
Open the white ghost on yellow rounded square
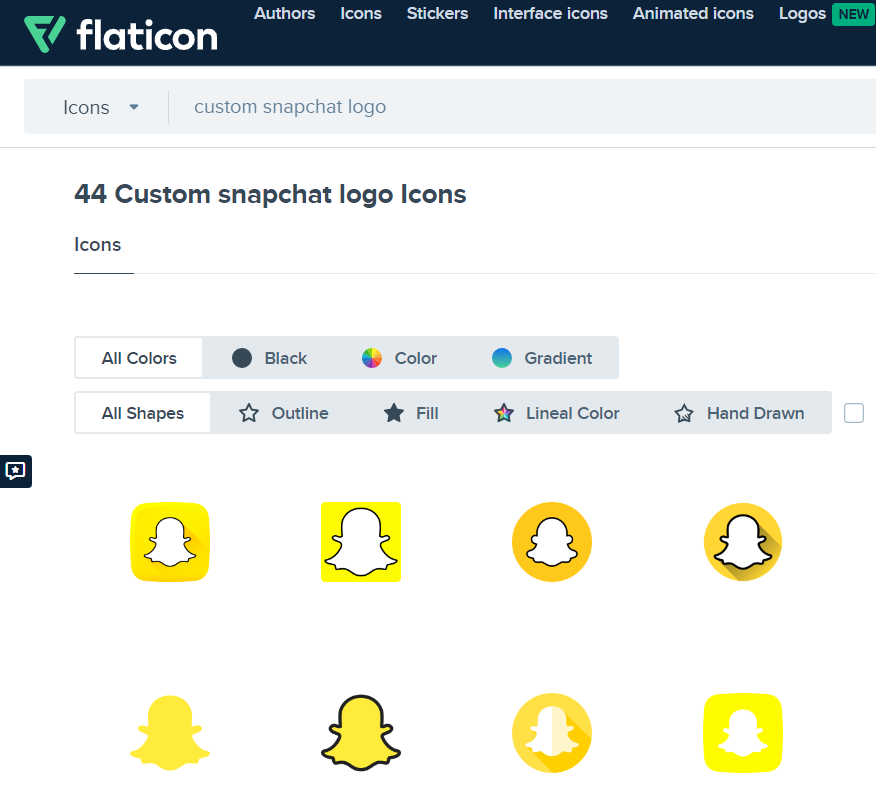click(743, 733)
